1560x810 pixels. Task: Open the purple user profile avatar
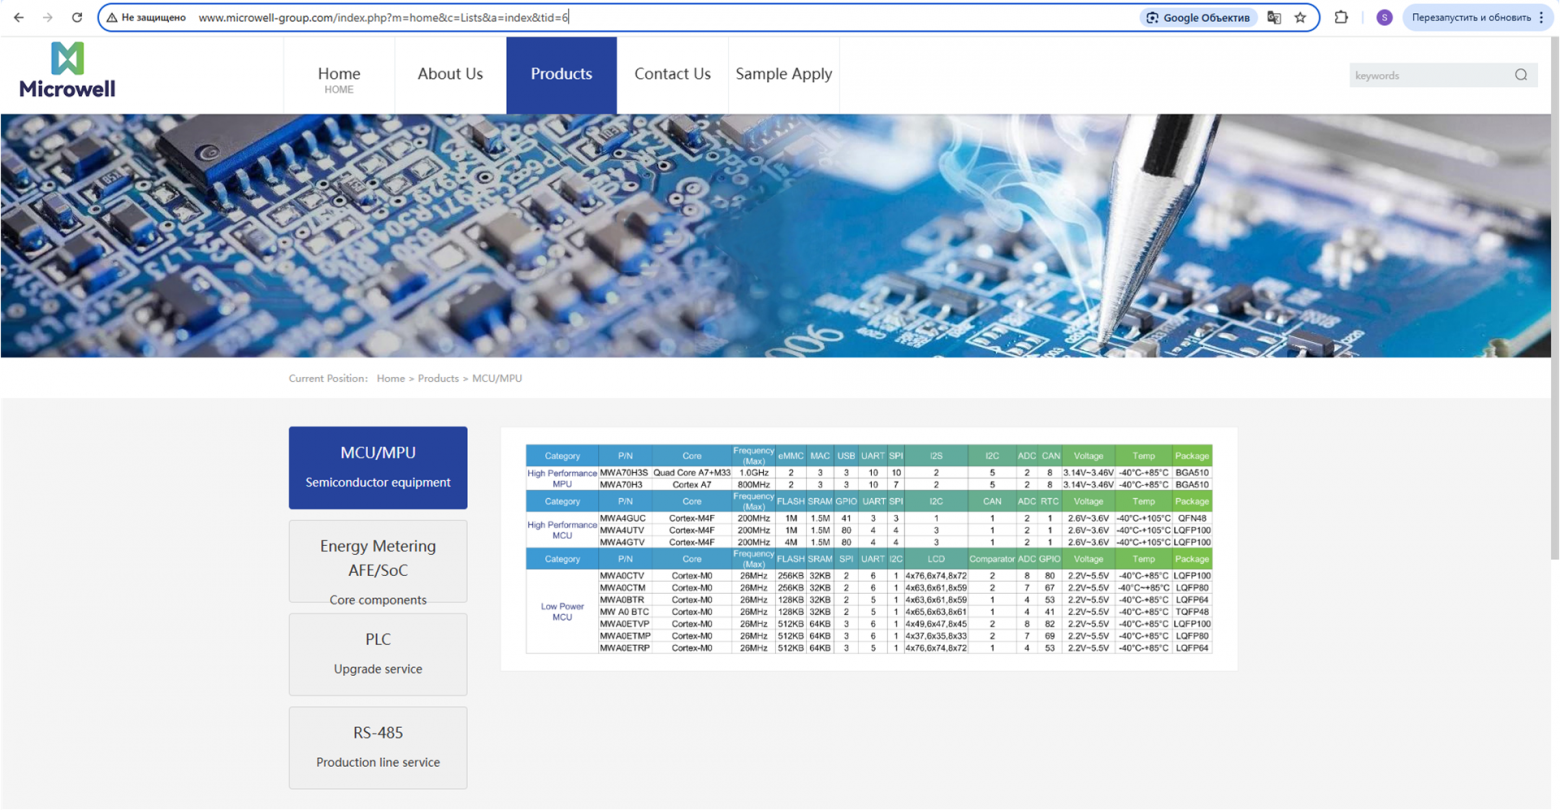pyautogui.click(x=1384, y=17)
